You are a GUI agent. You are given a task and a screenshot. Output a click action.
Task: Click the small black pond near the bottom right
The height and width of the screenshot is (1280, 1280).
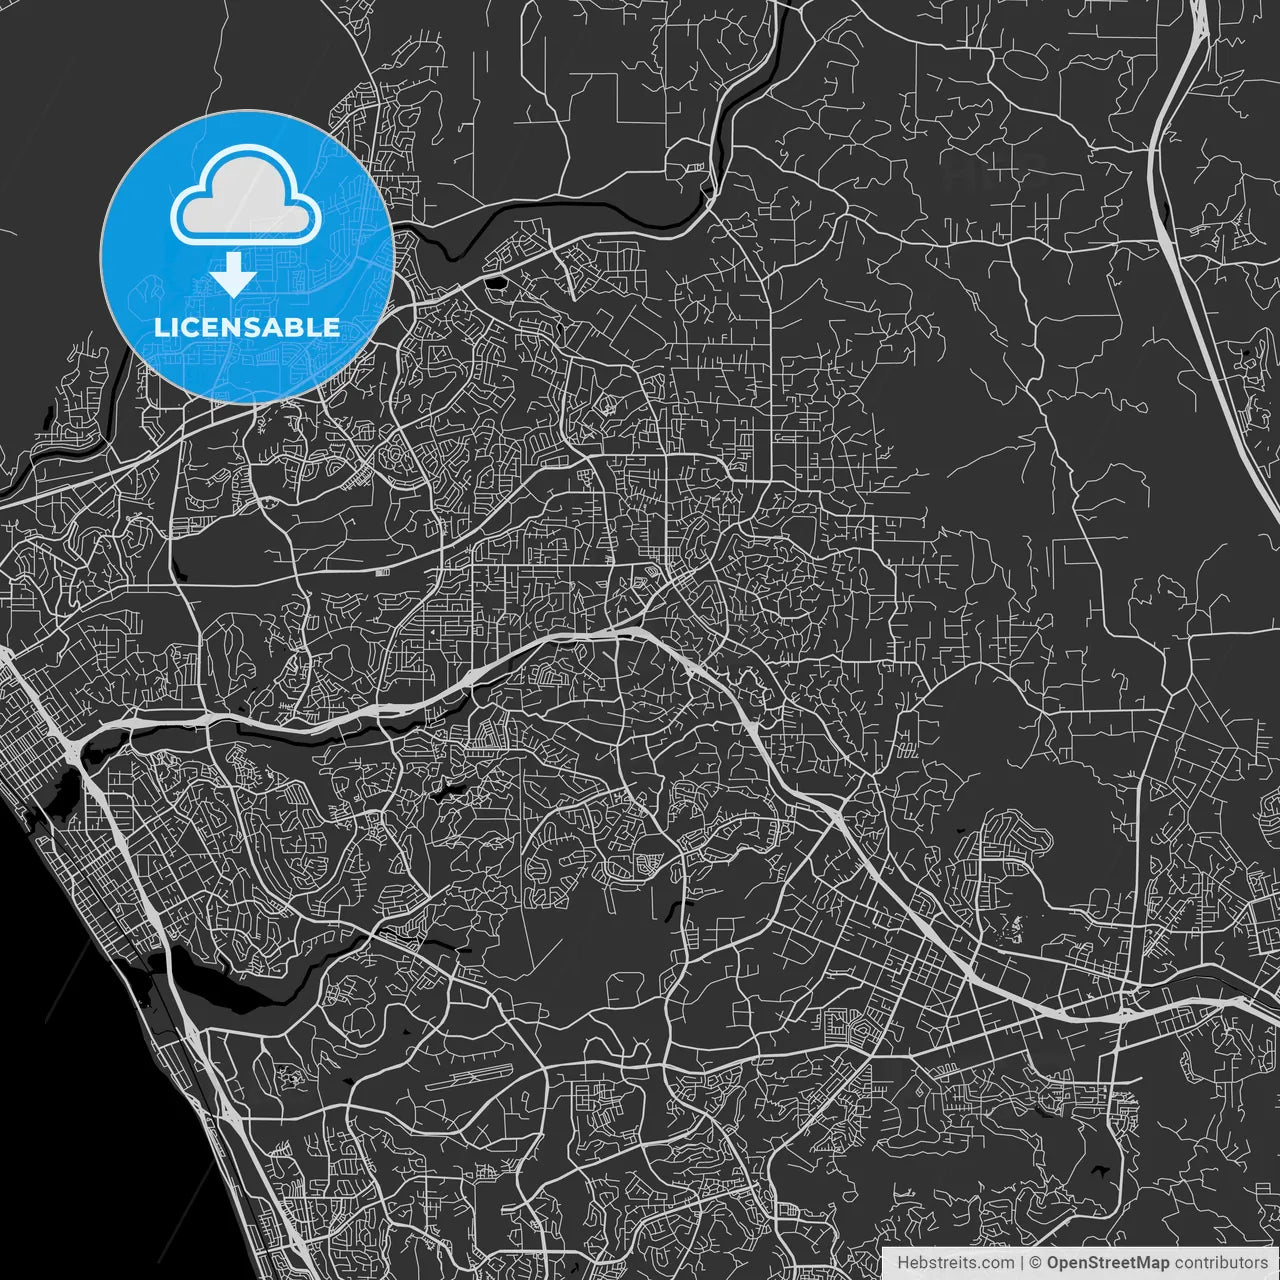coord(1100,1170)
